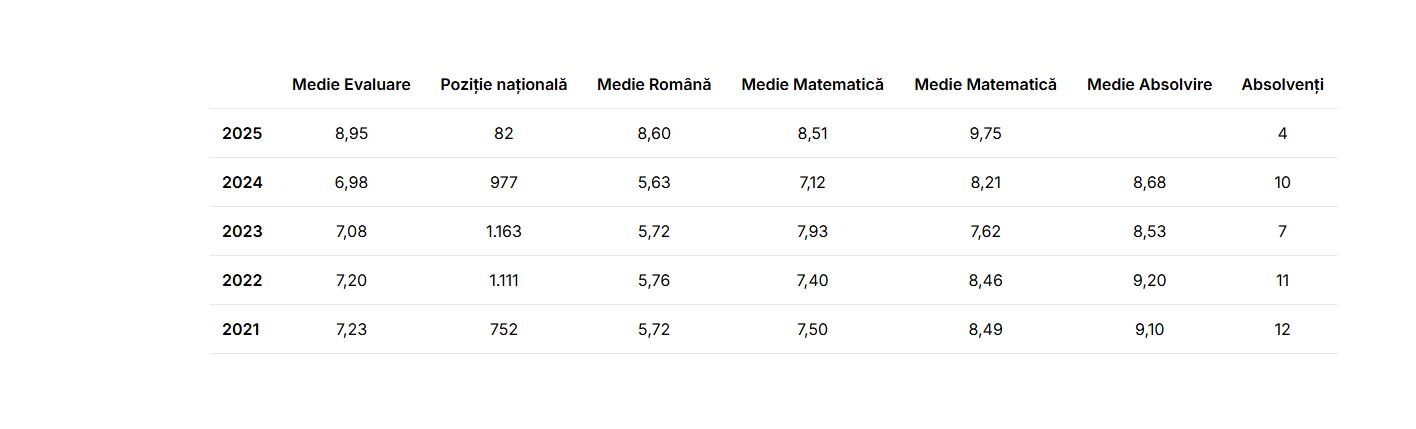The width and height of the screenshot is (1416, 429).
Task: Select the 2024 row label
Action: click(242, 183)
